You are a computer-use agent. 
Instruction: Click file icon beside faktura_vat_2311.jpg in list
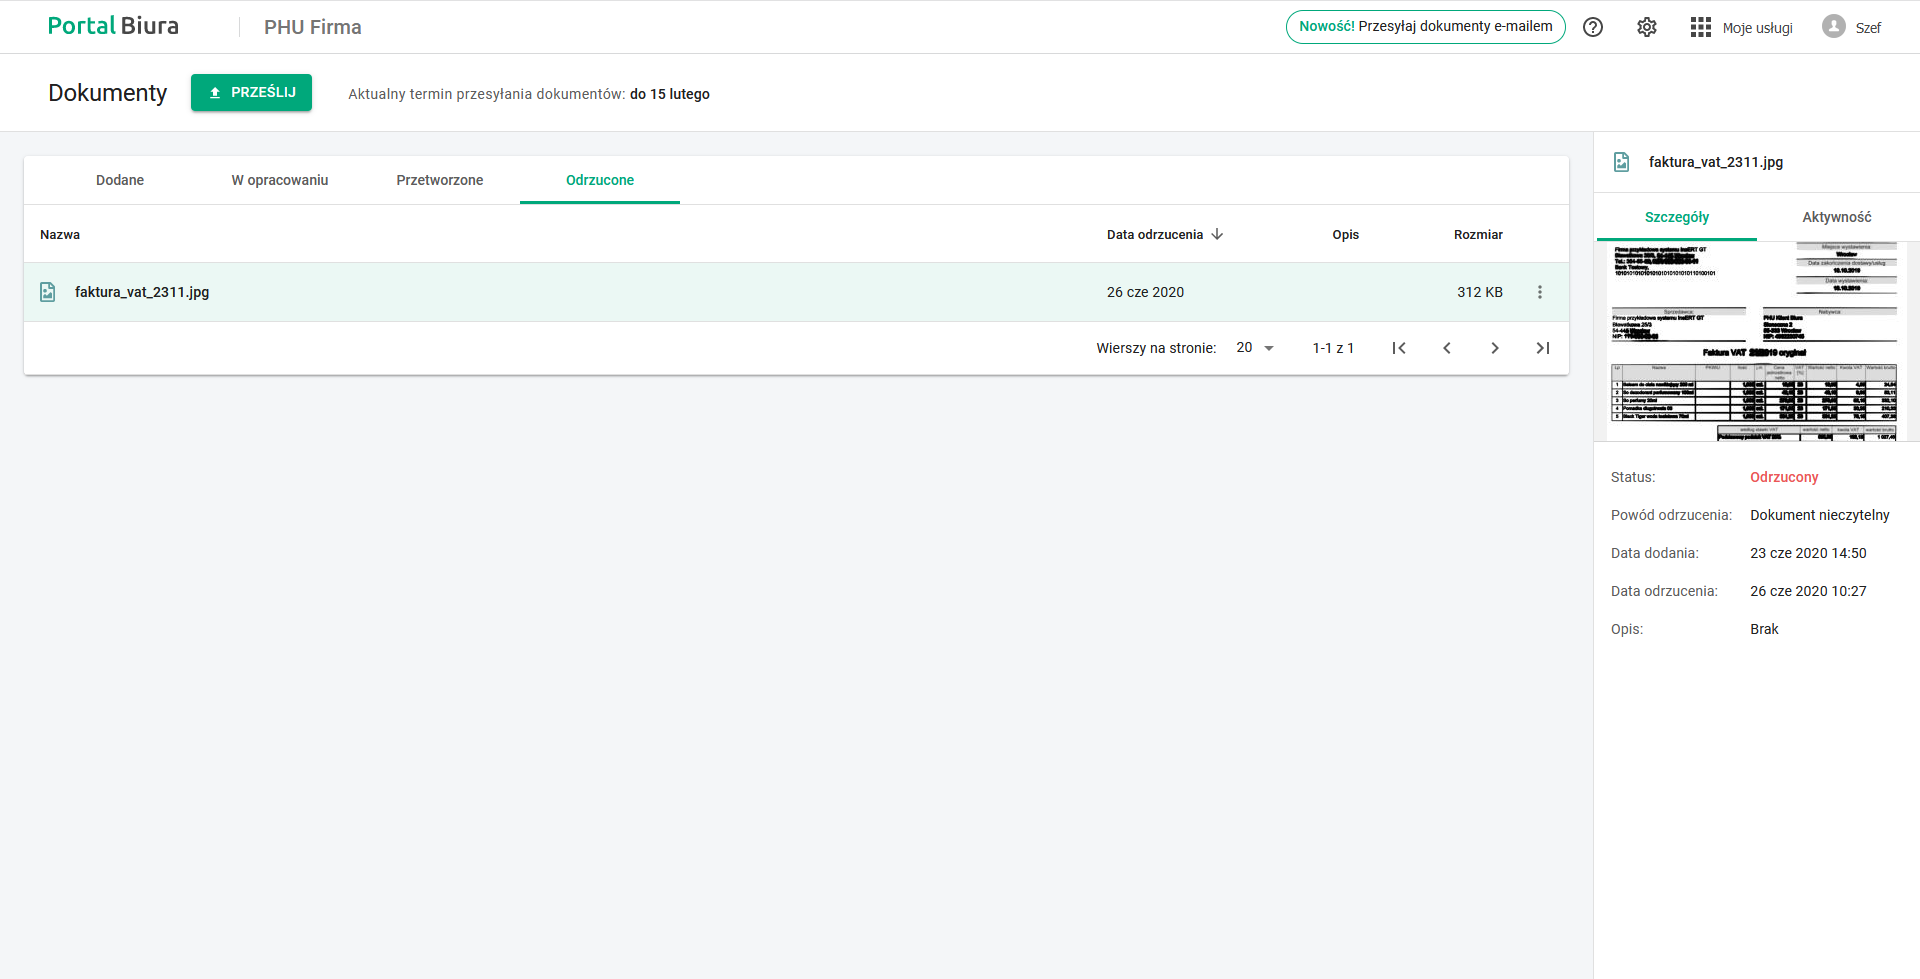coord(47,292)
